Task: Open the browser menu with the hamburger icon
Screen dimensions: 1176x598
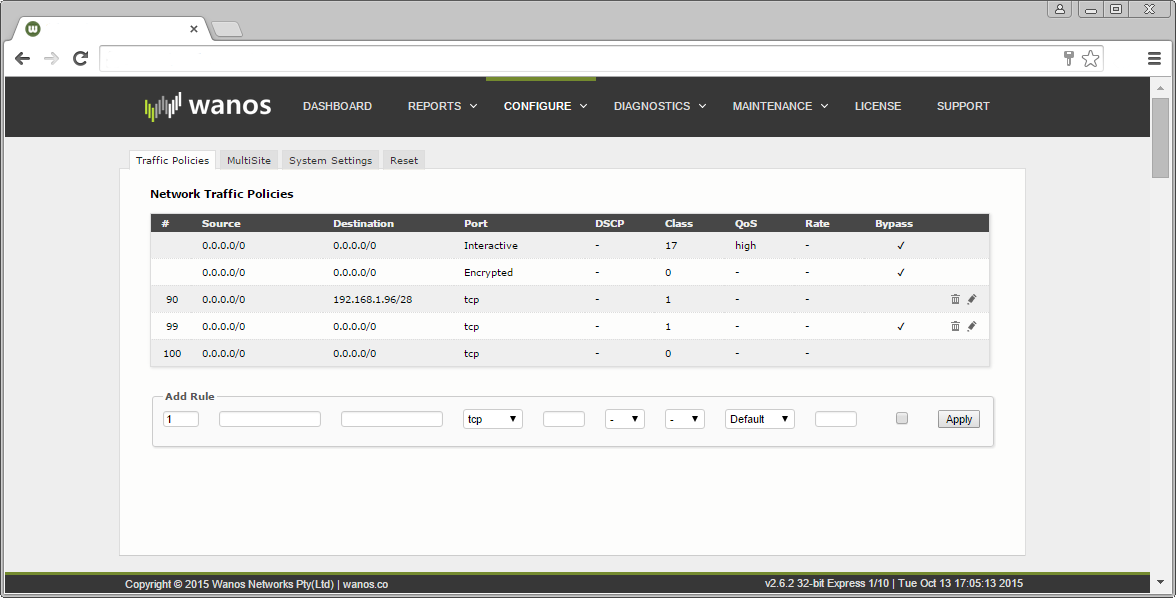Action: coord(1154,58)
